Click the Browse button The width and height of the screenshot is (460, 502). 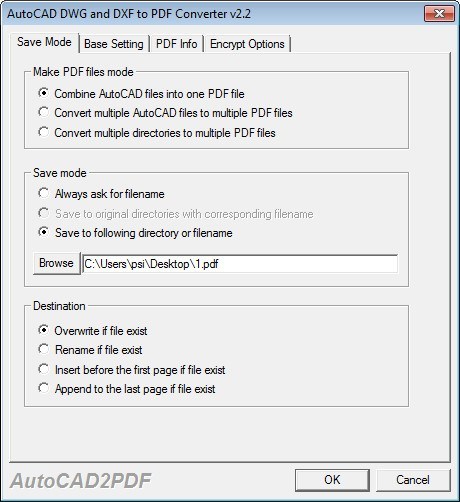[x=57, y=263]
